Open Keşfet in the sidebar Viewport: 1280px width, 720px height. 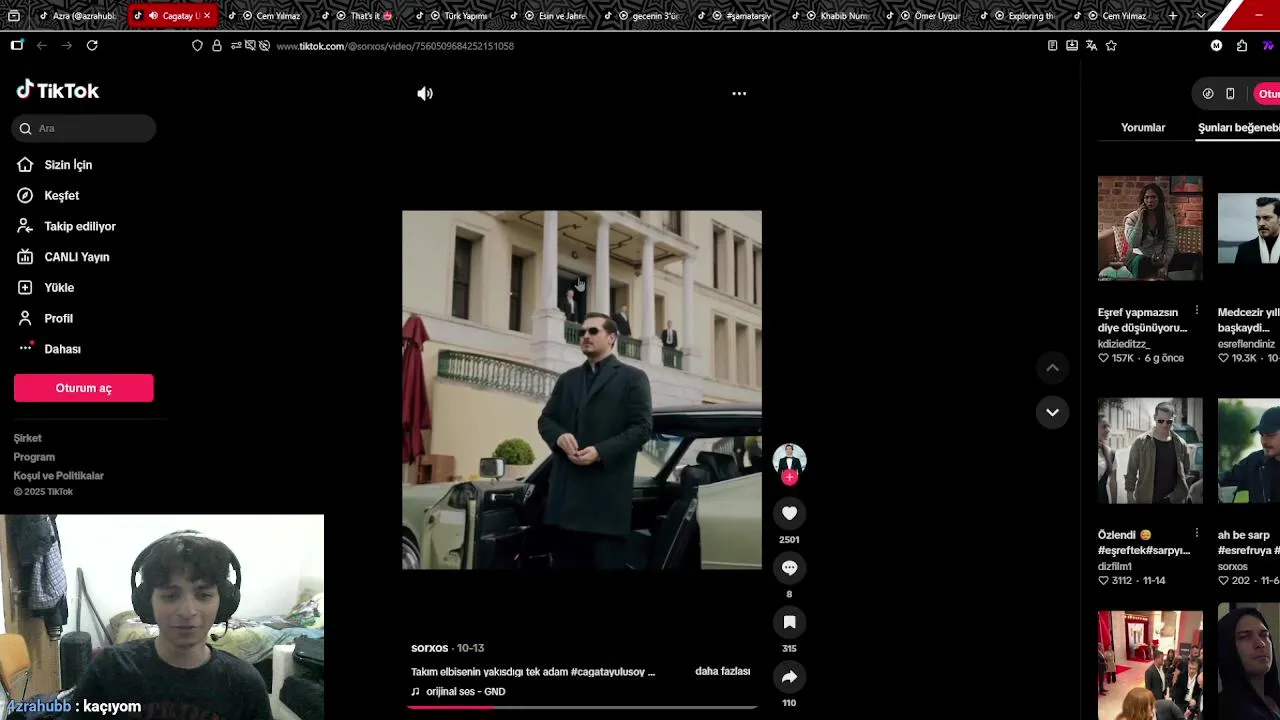click(x=61, y=196)
